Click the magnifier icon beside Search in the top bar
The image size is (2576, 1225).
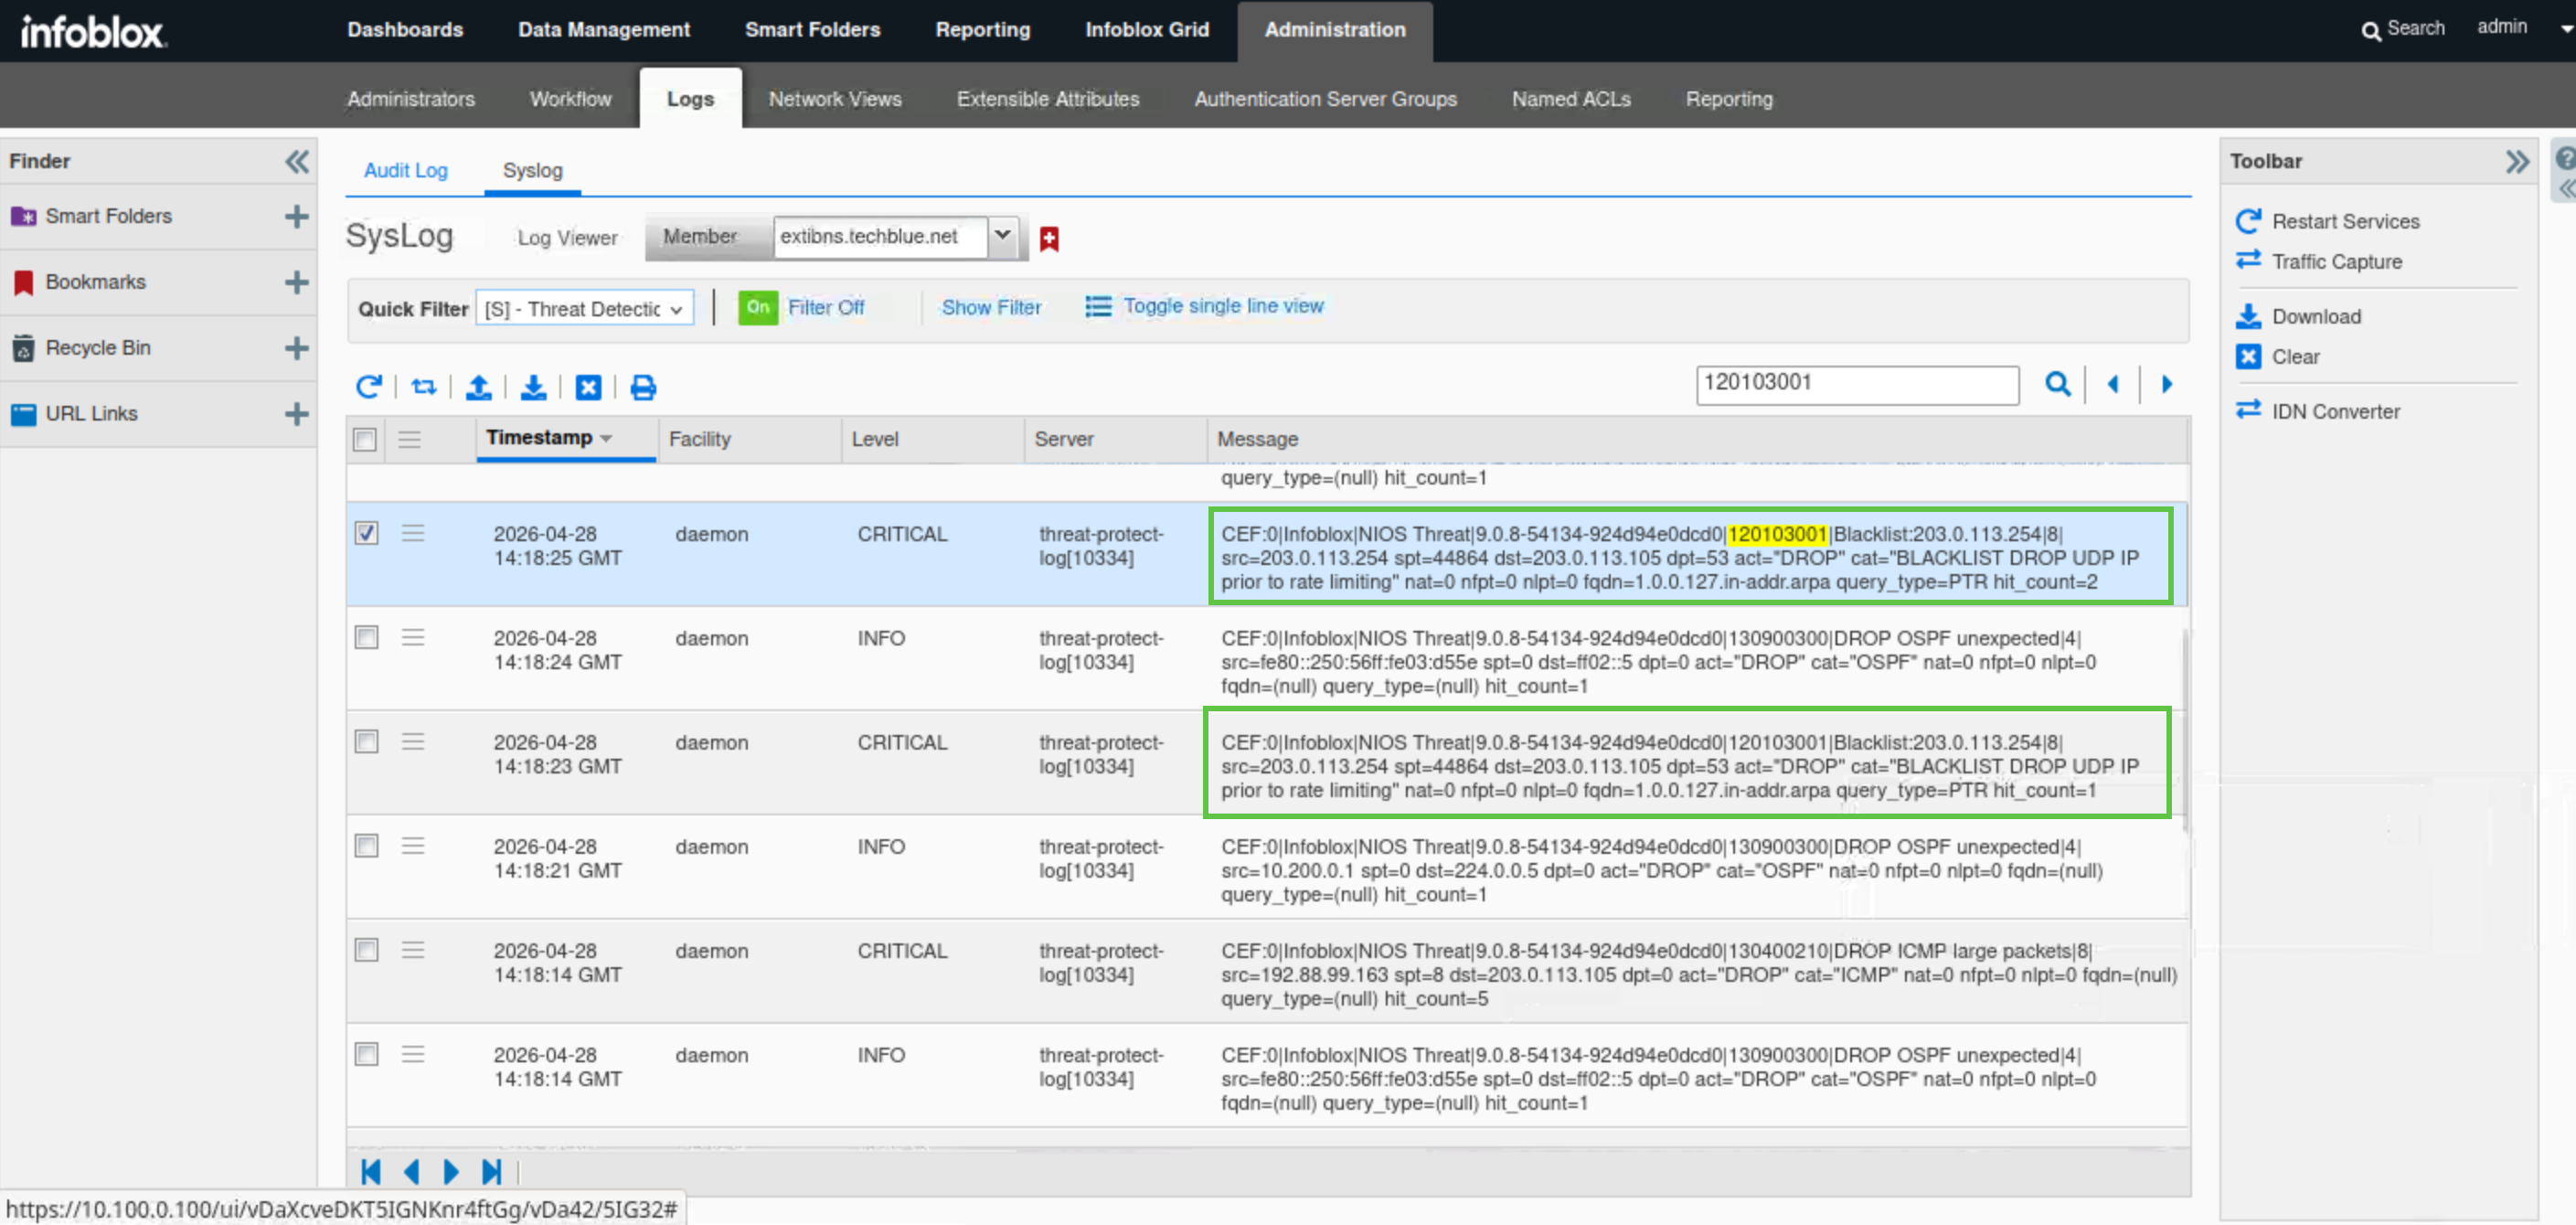pos(2370,31)
